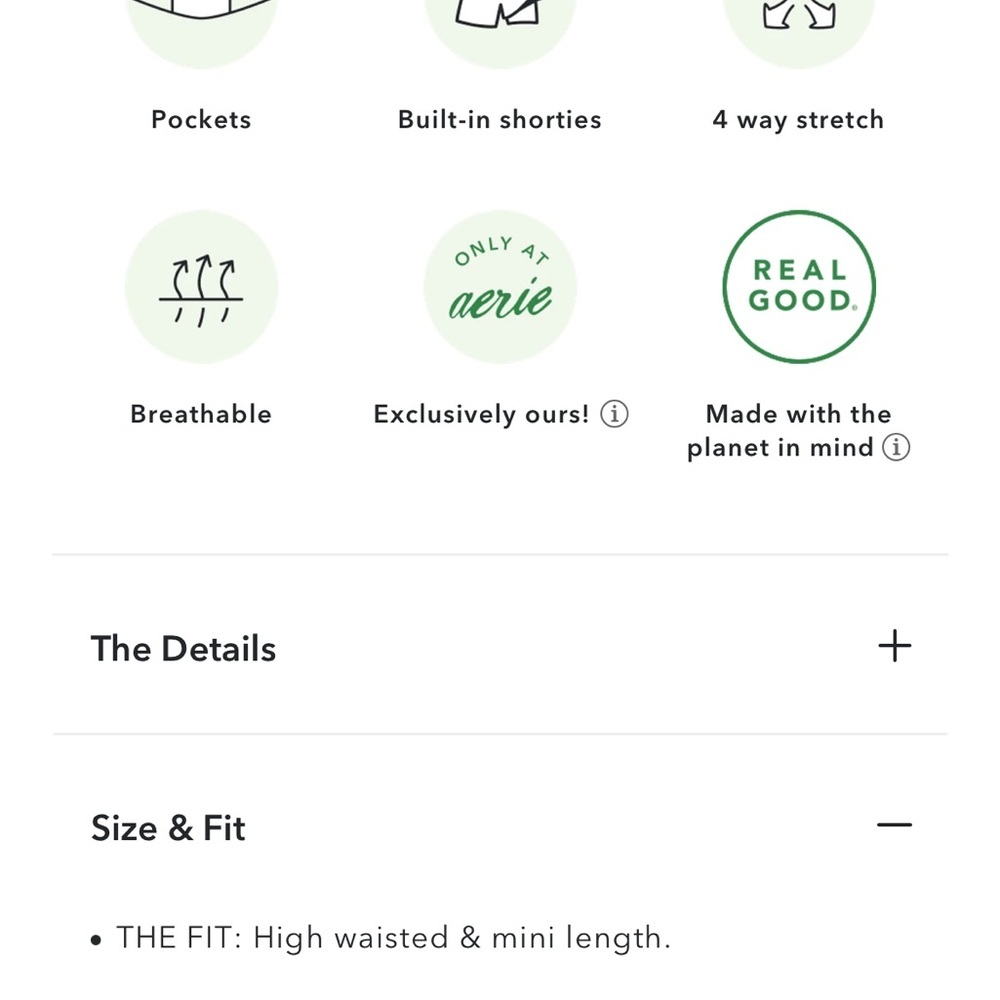Screen dimensions: 1000x1000
Task: Tap the Real Good circle badge
Action: pyautogui.click(x=799, y=287)
